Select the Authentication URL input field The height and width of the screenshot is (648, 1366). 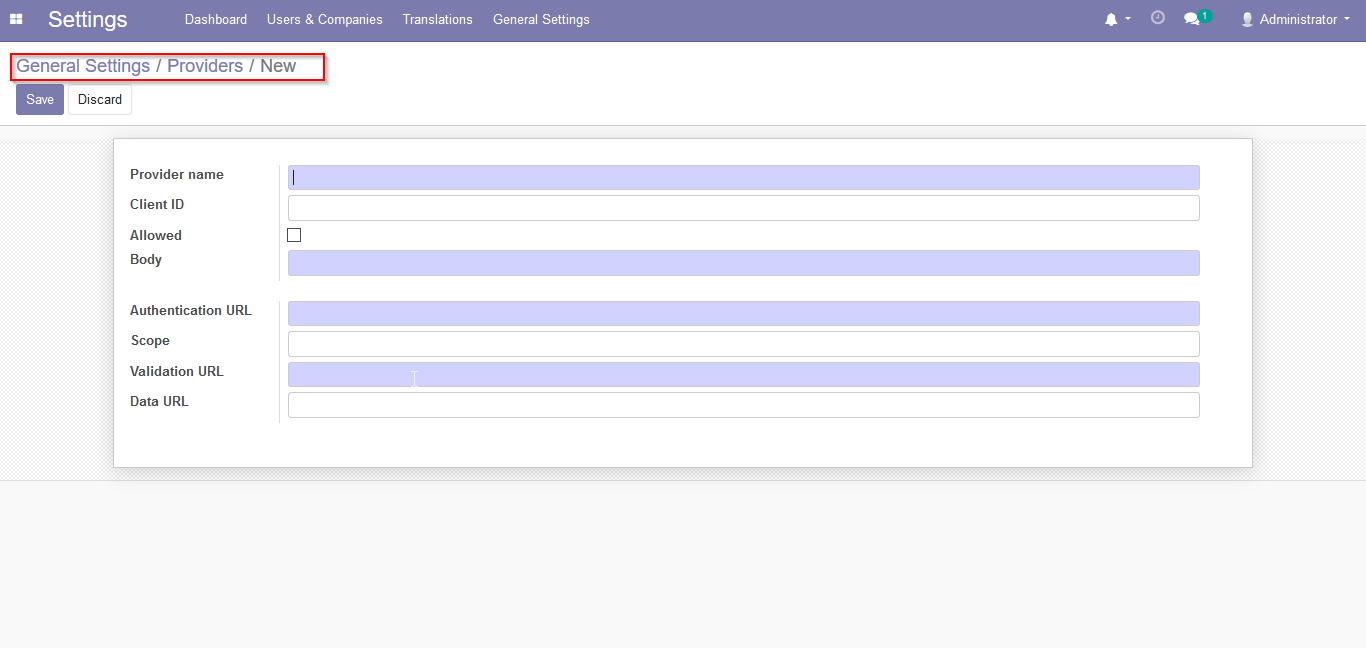[x=743, y=314]
